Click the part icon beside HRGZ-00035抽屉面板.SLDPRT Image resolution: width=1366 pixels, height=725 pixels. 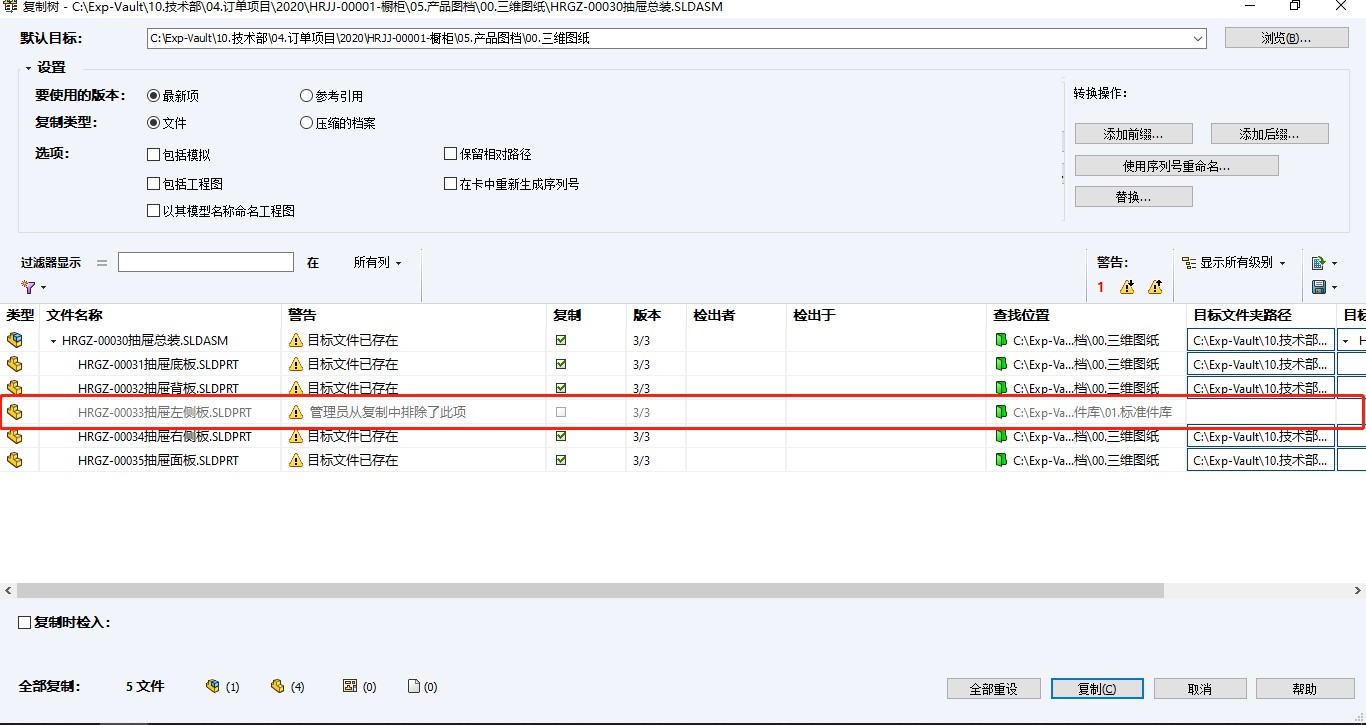point(14,460)
